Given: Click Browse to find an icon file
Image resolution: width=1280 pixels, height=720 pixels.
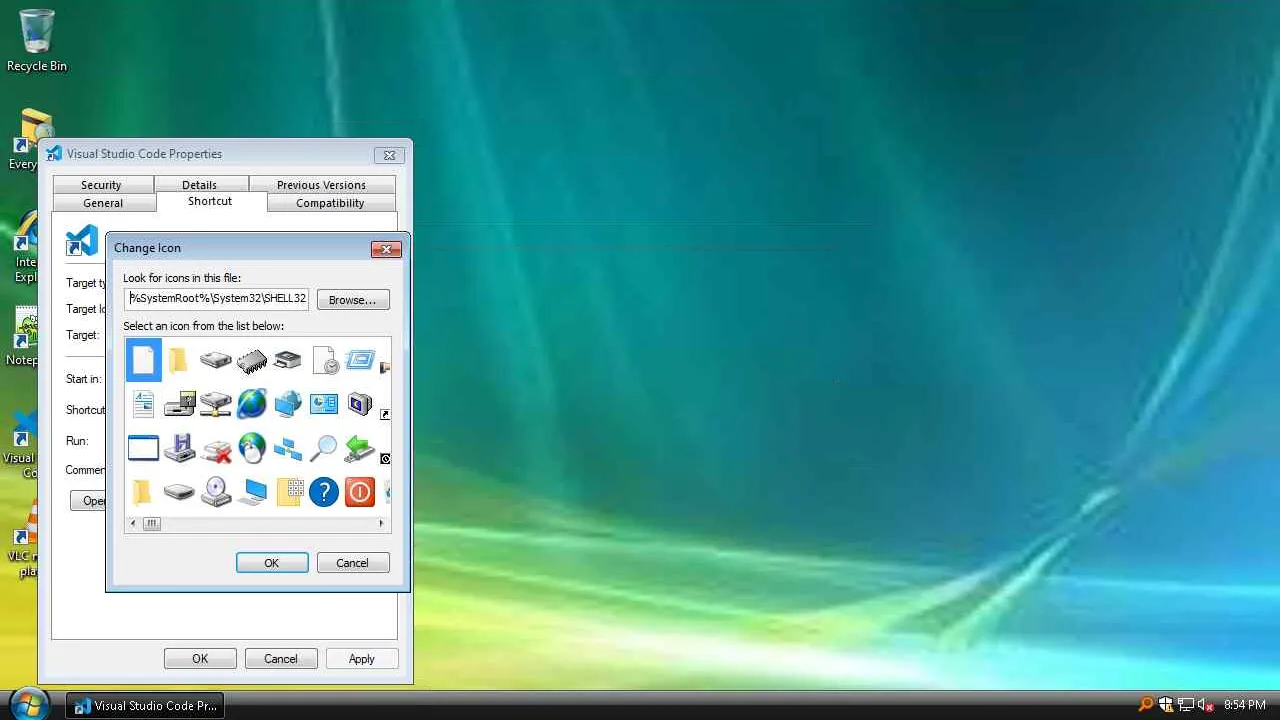Looking at the screenshot, I should pos(353,300).
